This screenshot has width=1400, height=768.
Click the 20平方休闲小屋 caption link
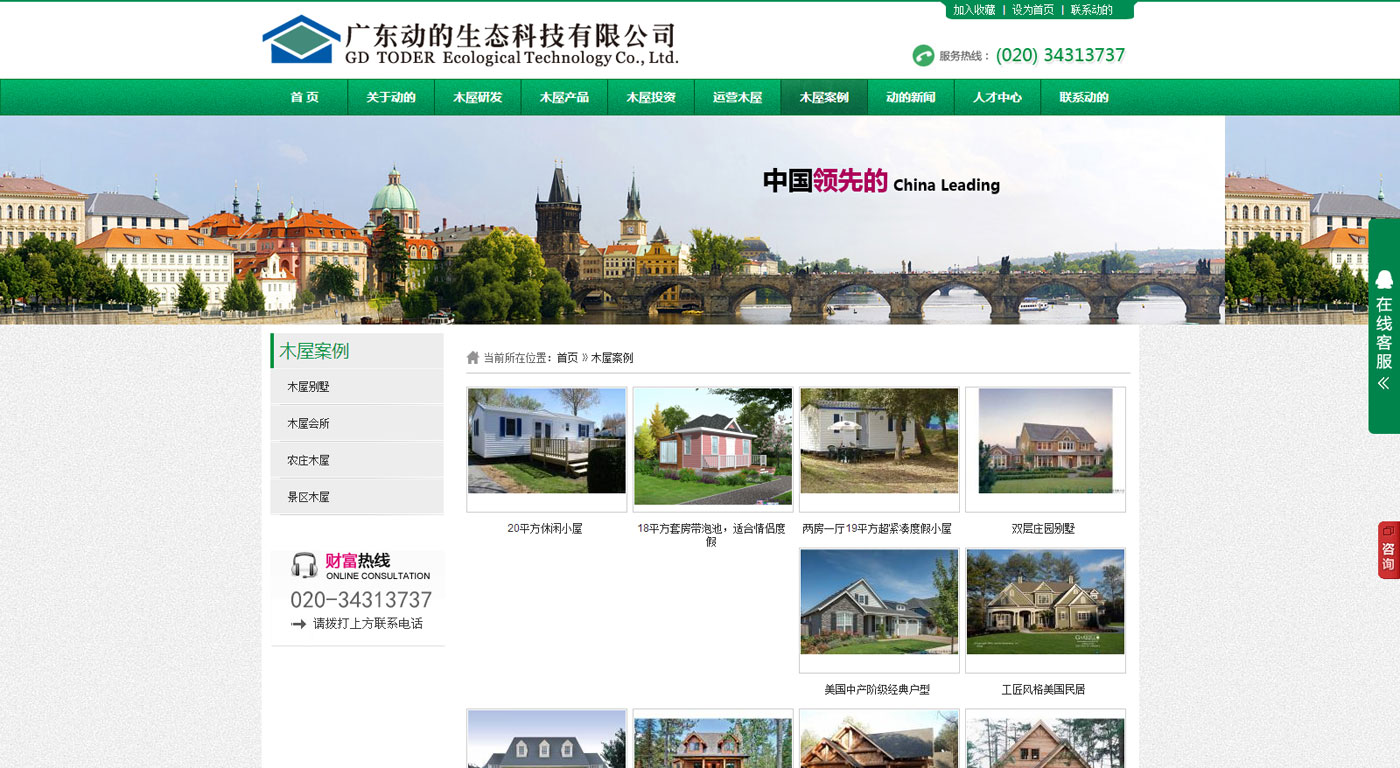tap(545, 529)
